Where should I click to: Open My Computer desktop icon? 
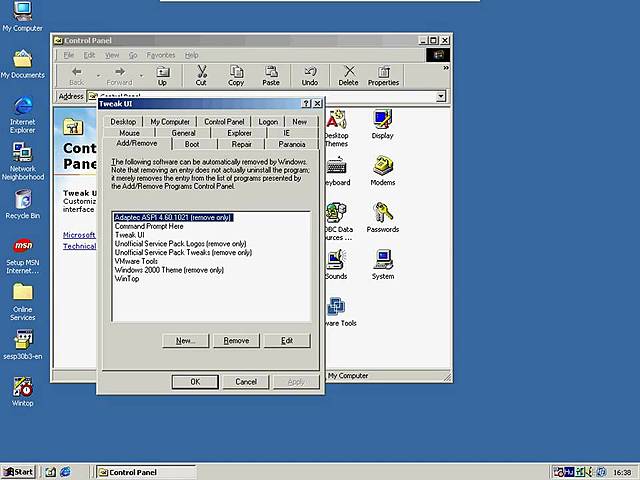(x=22, y=17)
